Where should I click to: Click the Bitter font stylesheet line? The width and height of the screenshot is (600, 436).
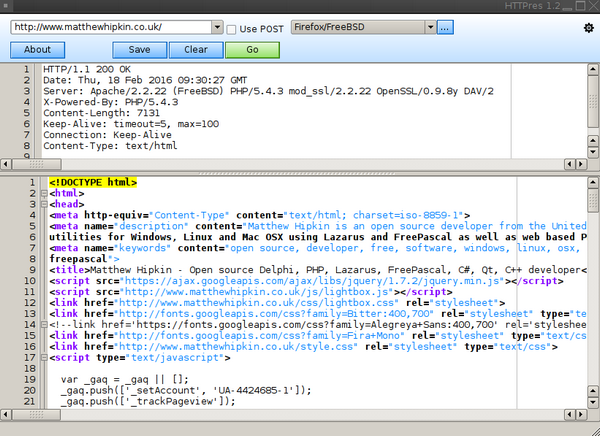318,314
